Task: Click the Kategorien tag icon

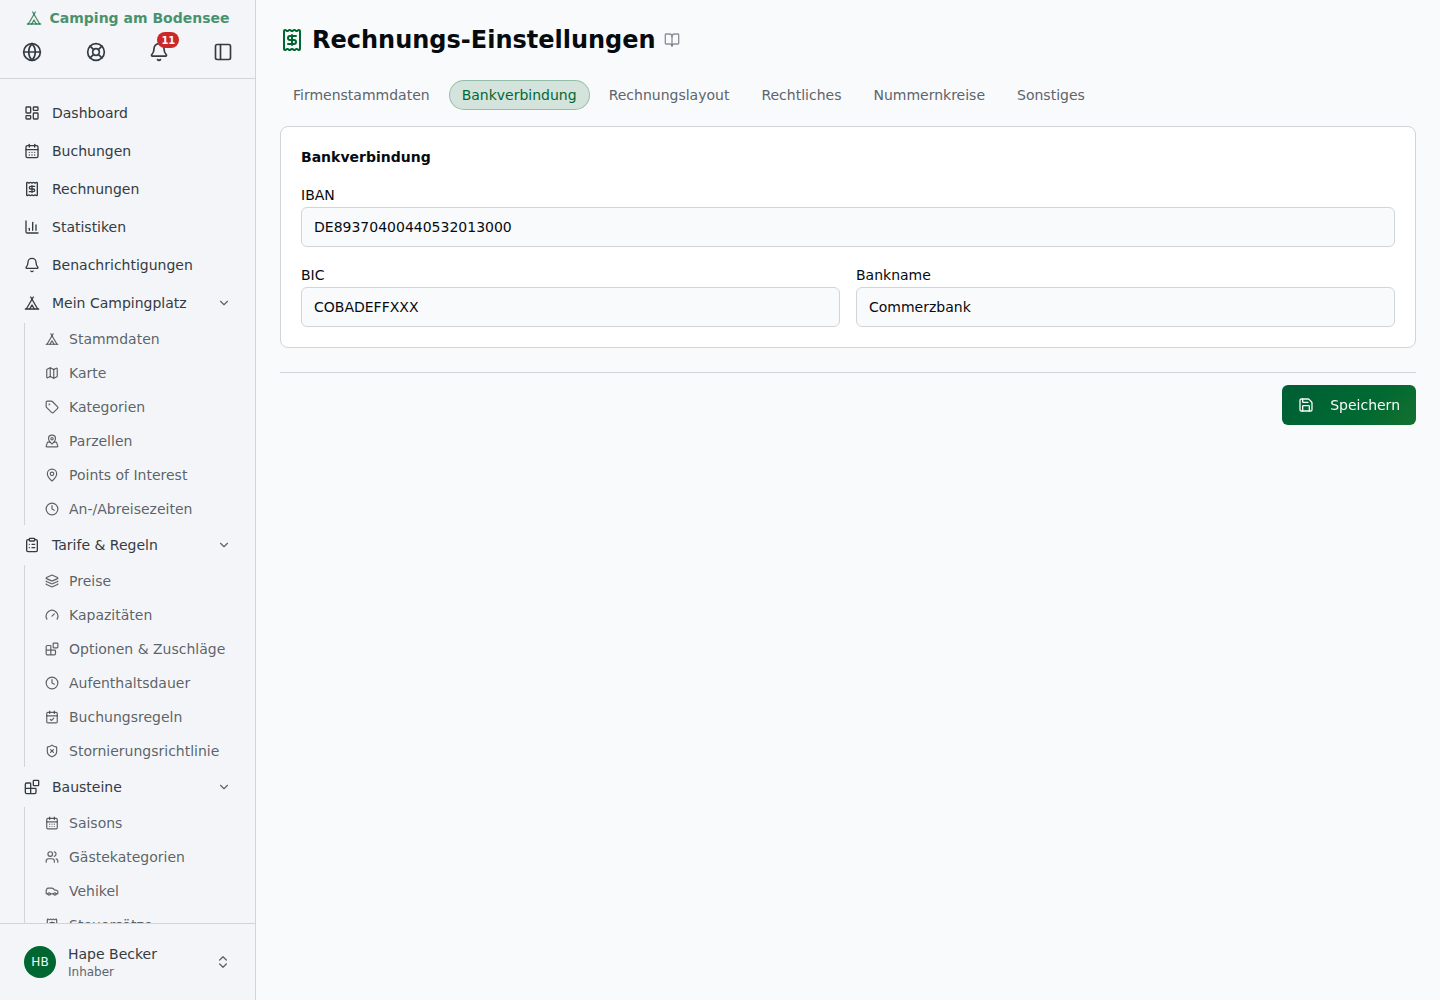Action: pos(52,407)
